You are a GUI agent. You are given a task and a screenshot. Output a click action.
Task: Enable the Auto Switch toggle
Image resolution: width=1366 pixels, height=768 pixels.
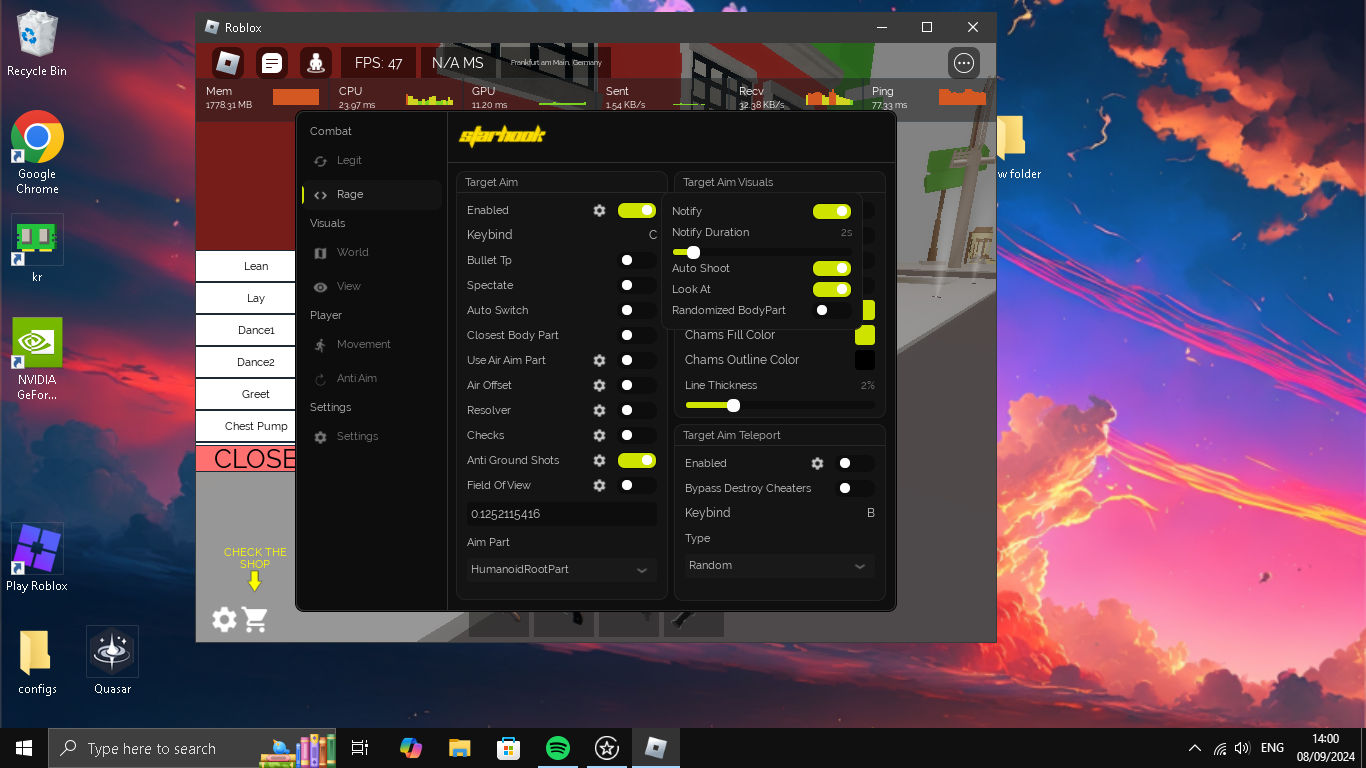(x=636, y=310)
